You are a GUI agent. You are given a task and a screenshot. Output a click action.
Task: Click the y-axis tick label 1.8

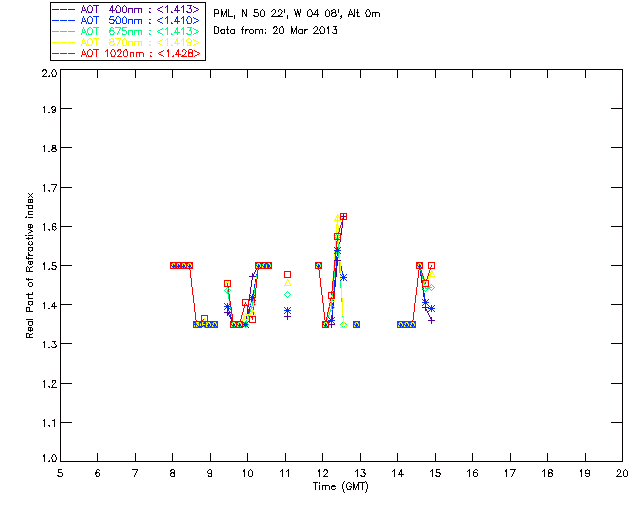49,148
